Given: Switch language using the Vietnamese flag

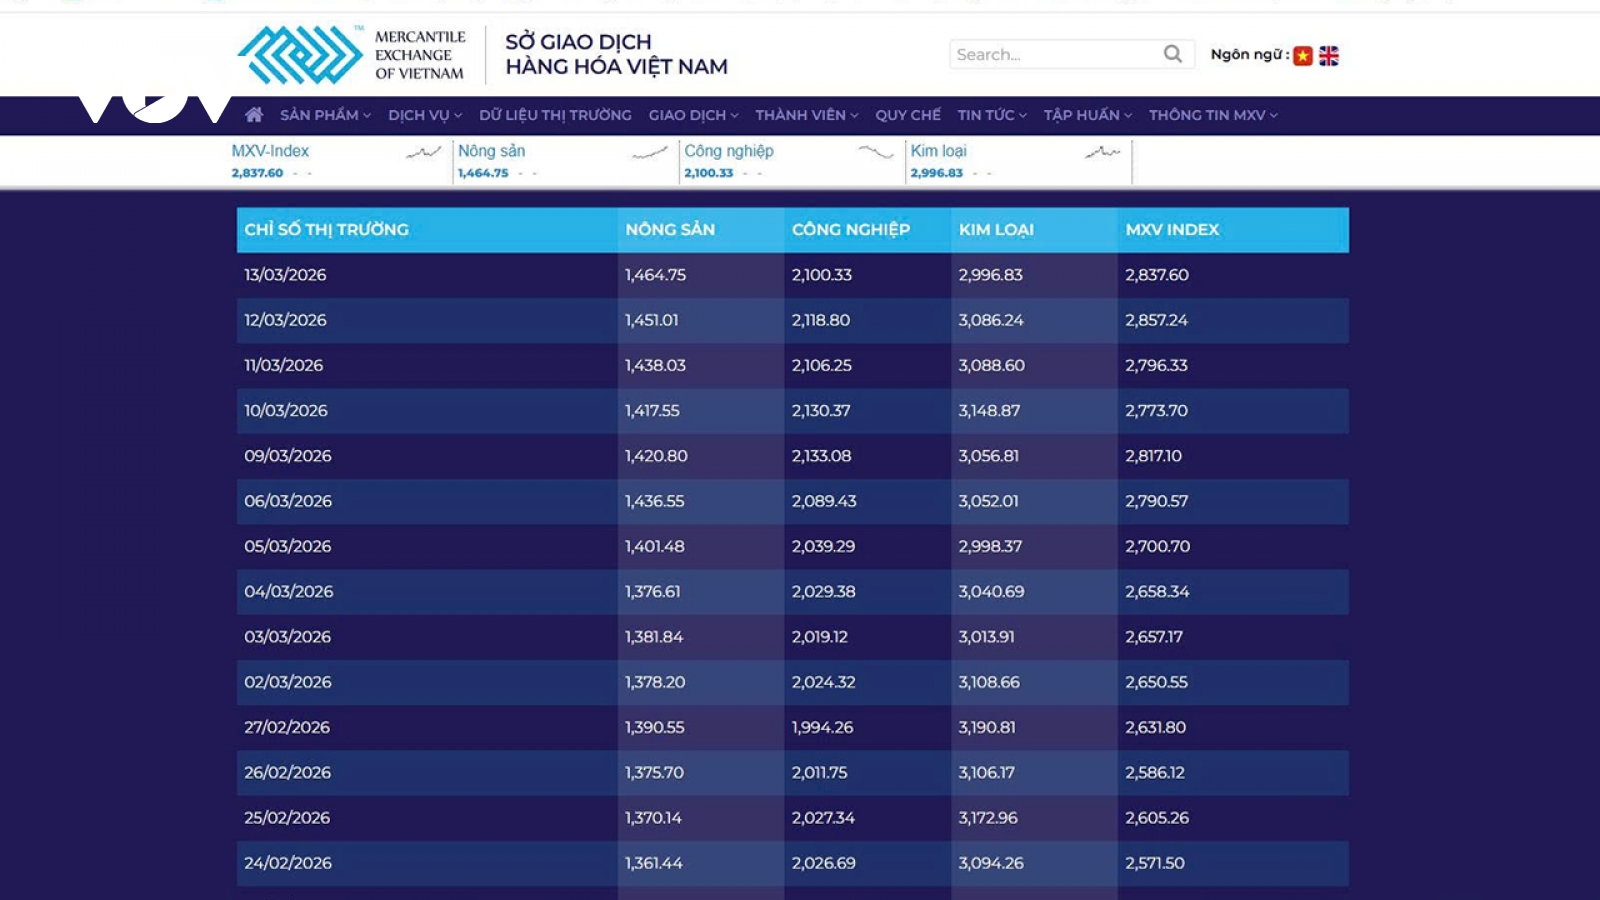Looking at the screenshot, I should point(1302,56).
